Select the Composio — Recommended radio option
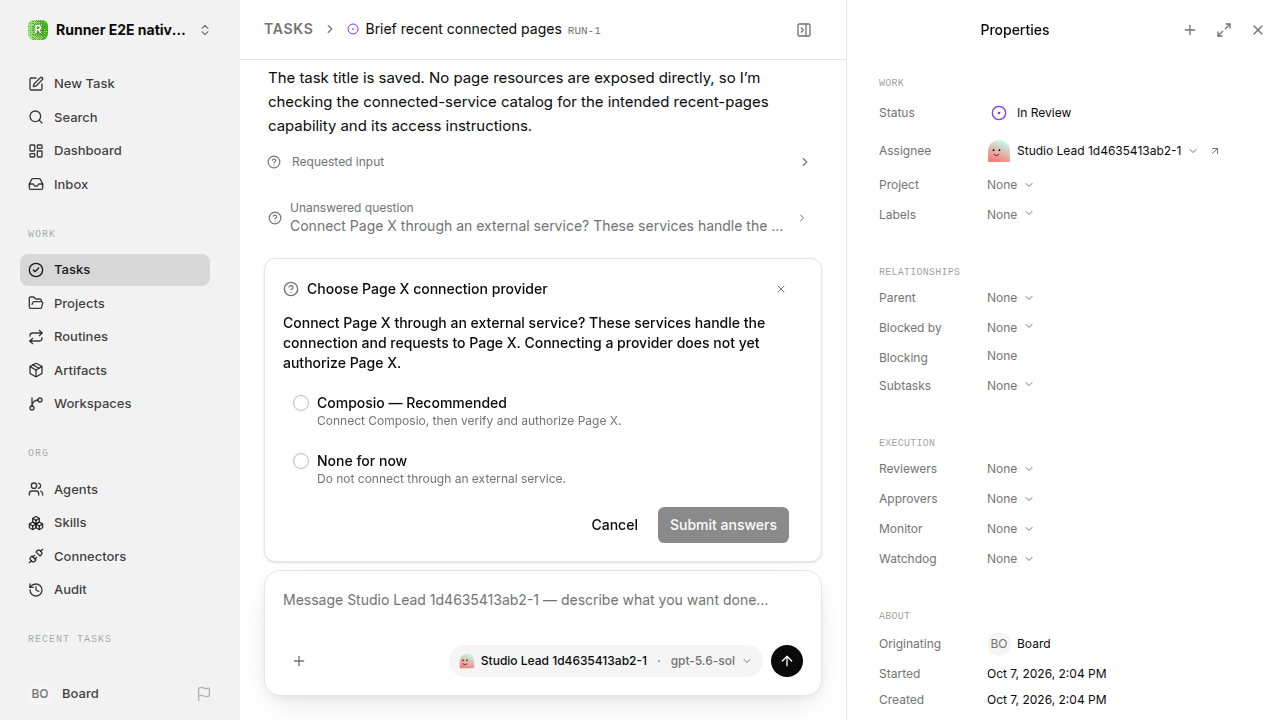 point(301,403)
